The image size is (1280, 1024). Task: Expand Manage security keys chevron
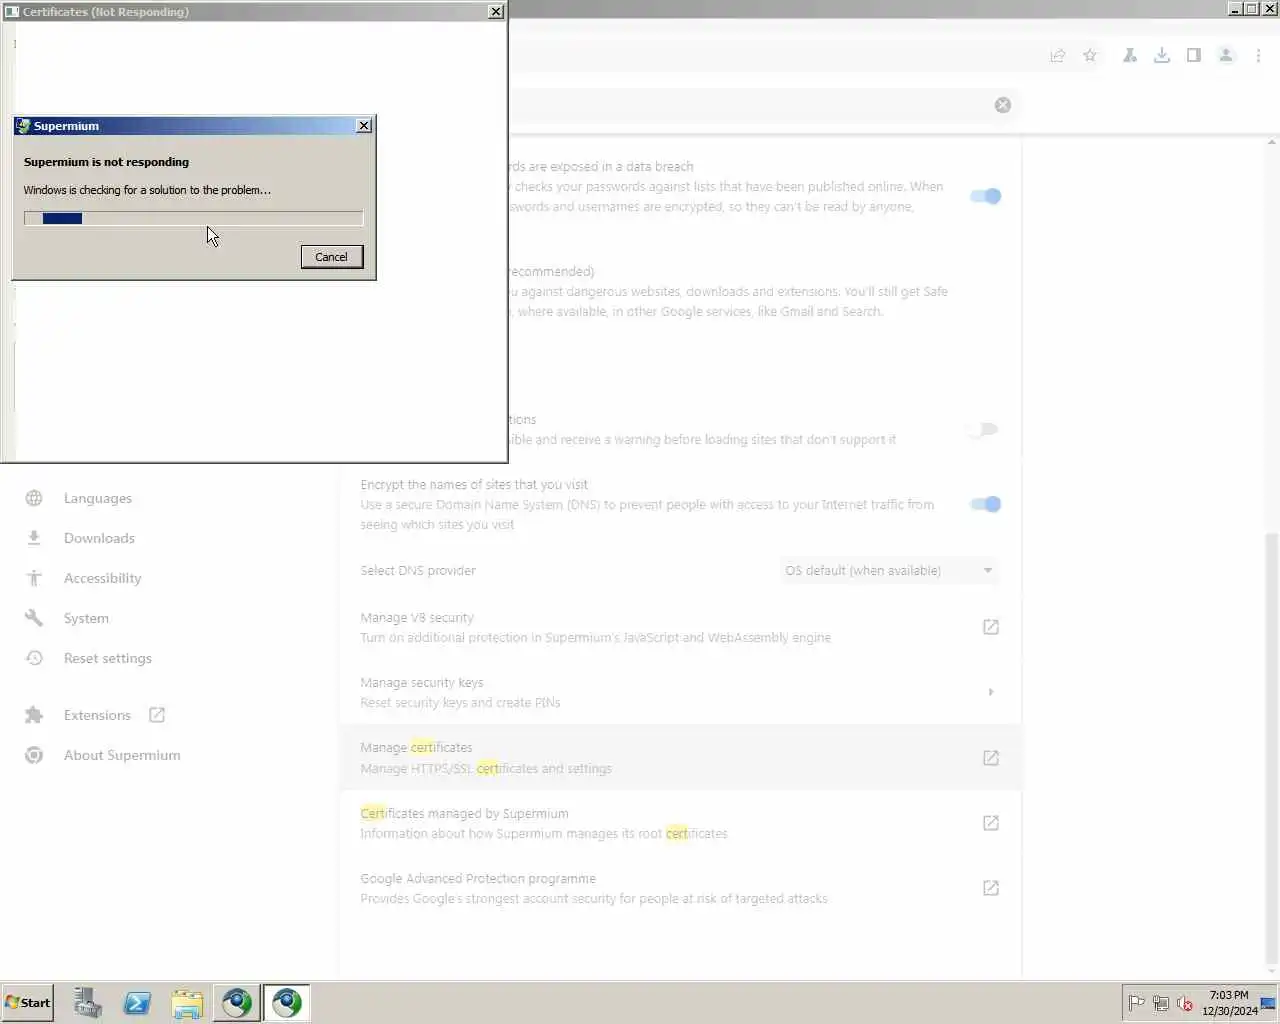pyautogui.click(x=991, y=692)
